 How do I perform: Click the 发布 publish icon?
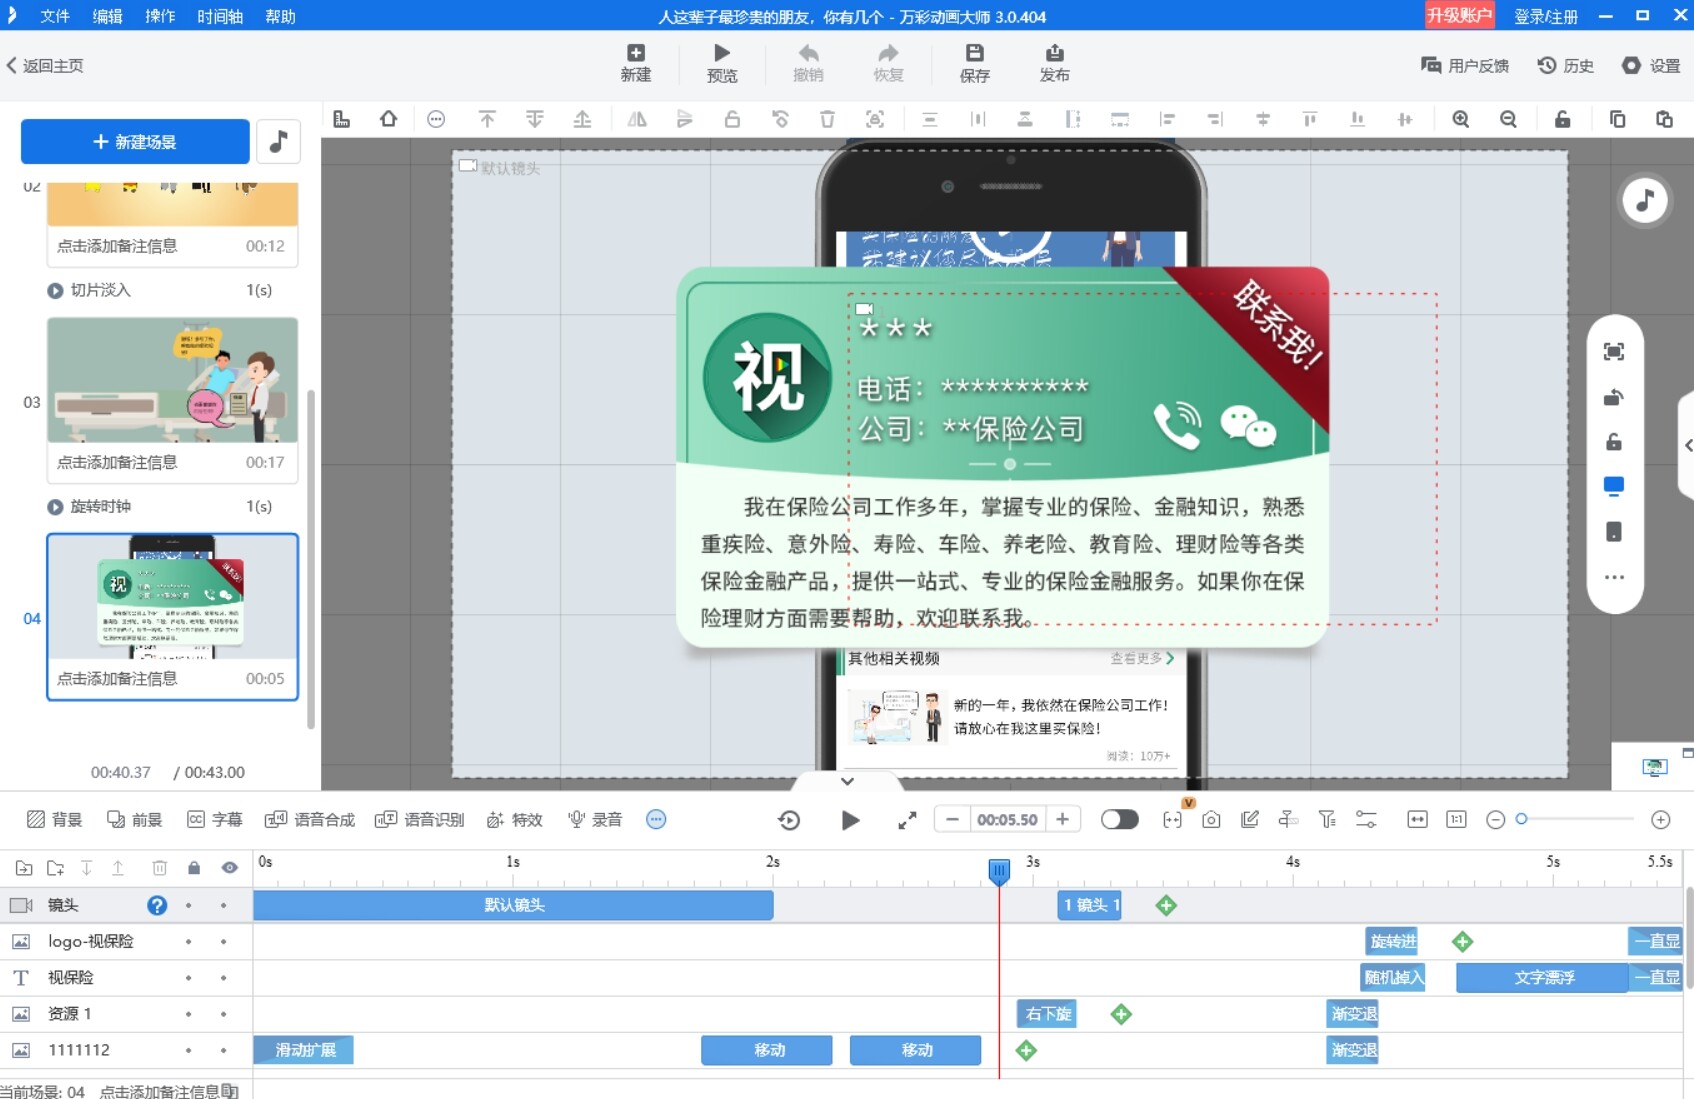click(x=1054, y=63)
